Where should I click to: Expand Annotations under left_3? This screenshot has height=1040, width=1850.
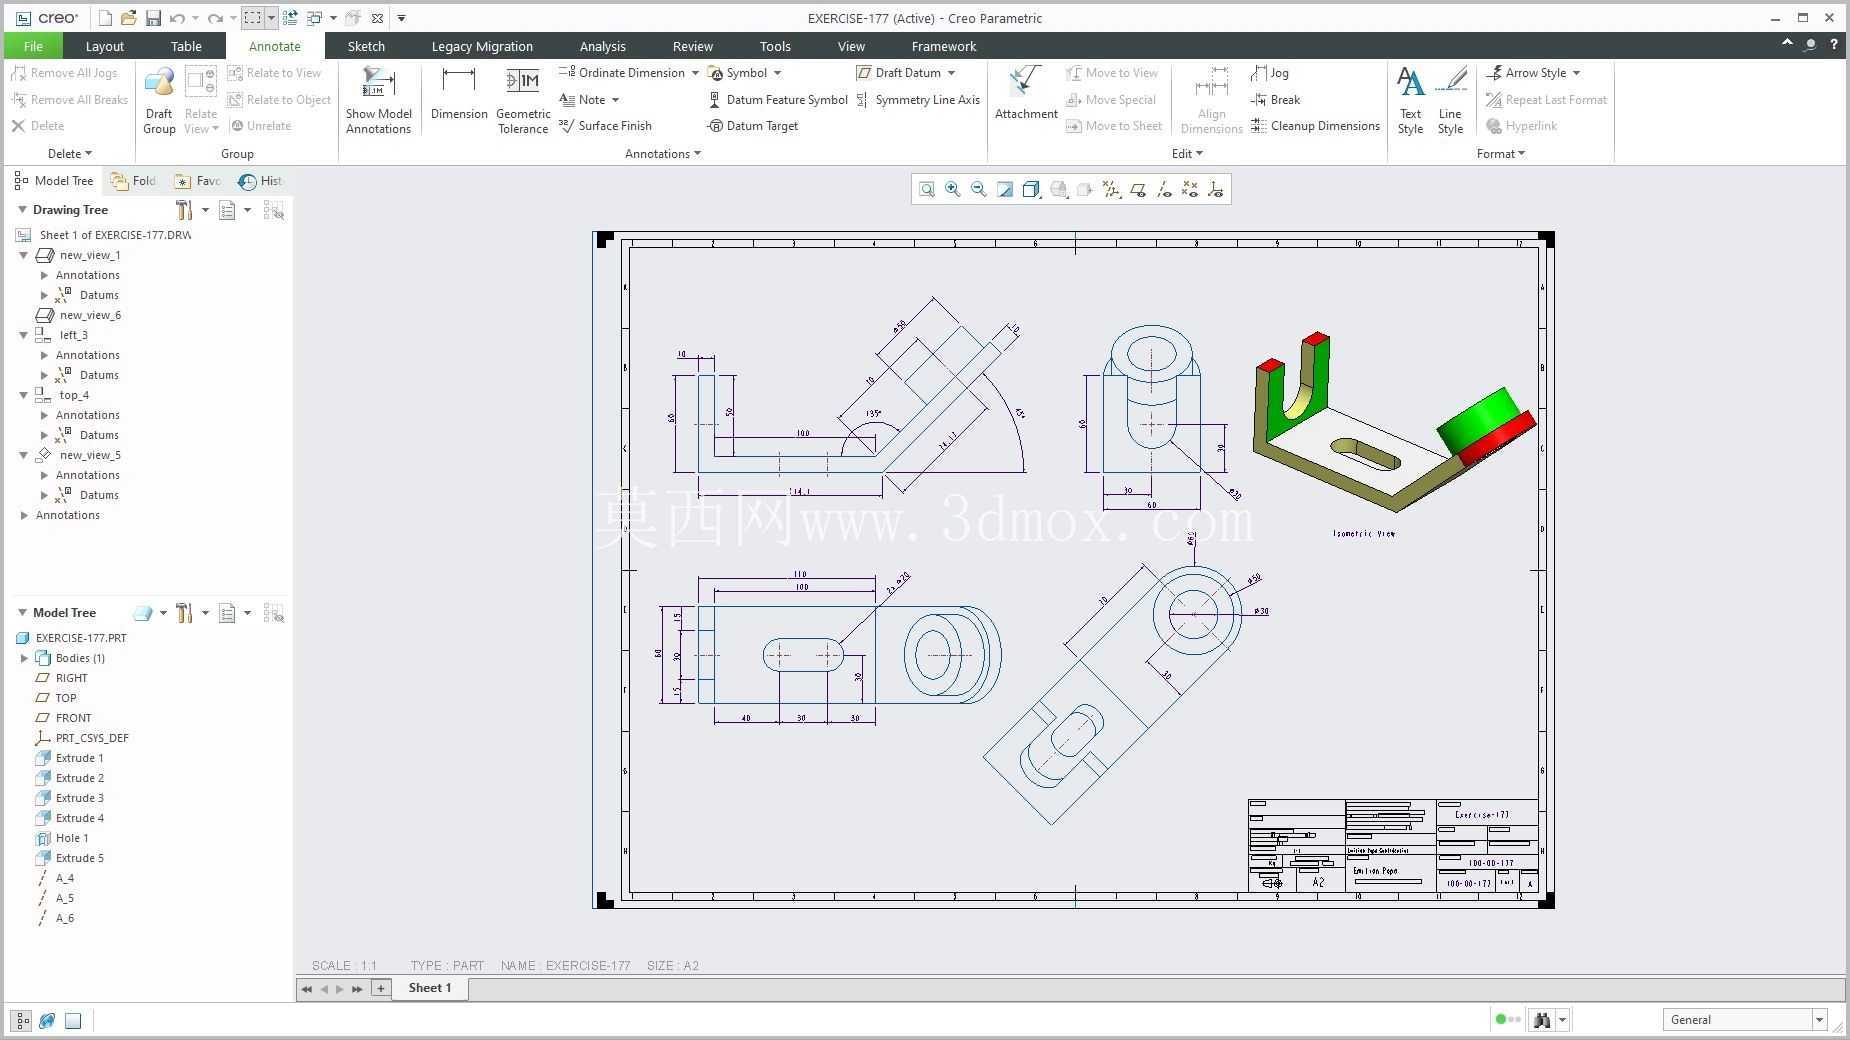tap(44, 355)
